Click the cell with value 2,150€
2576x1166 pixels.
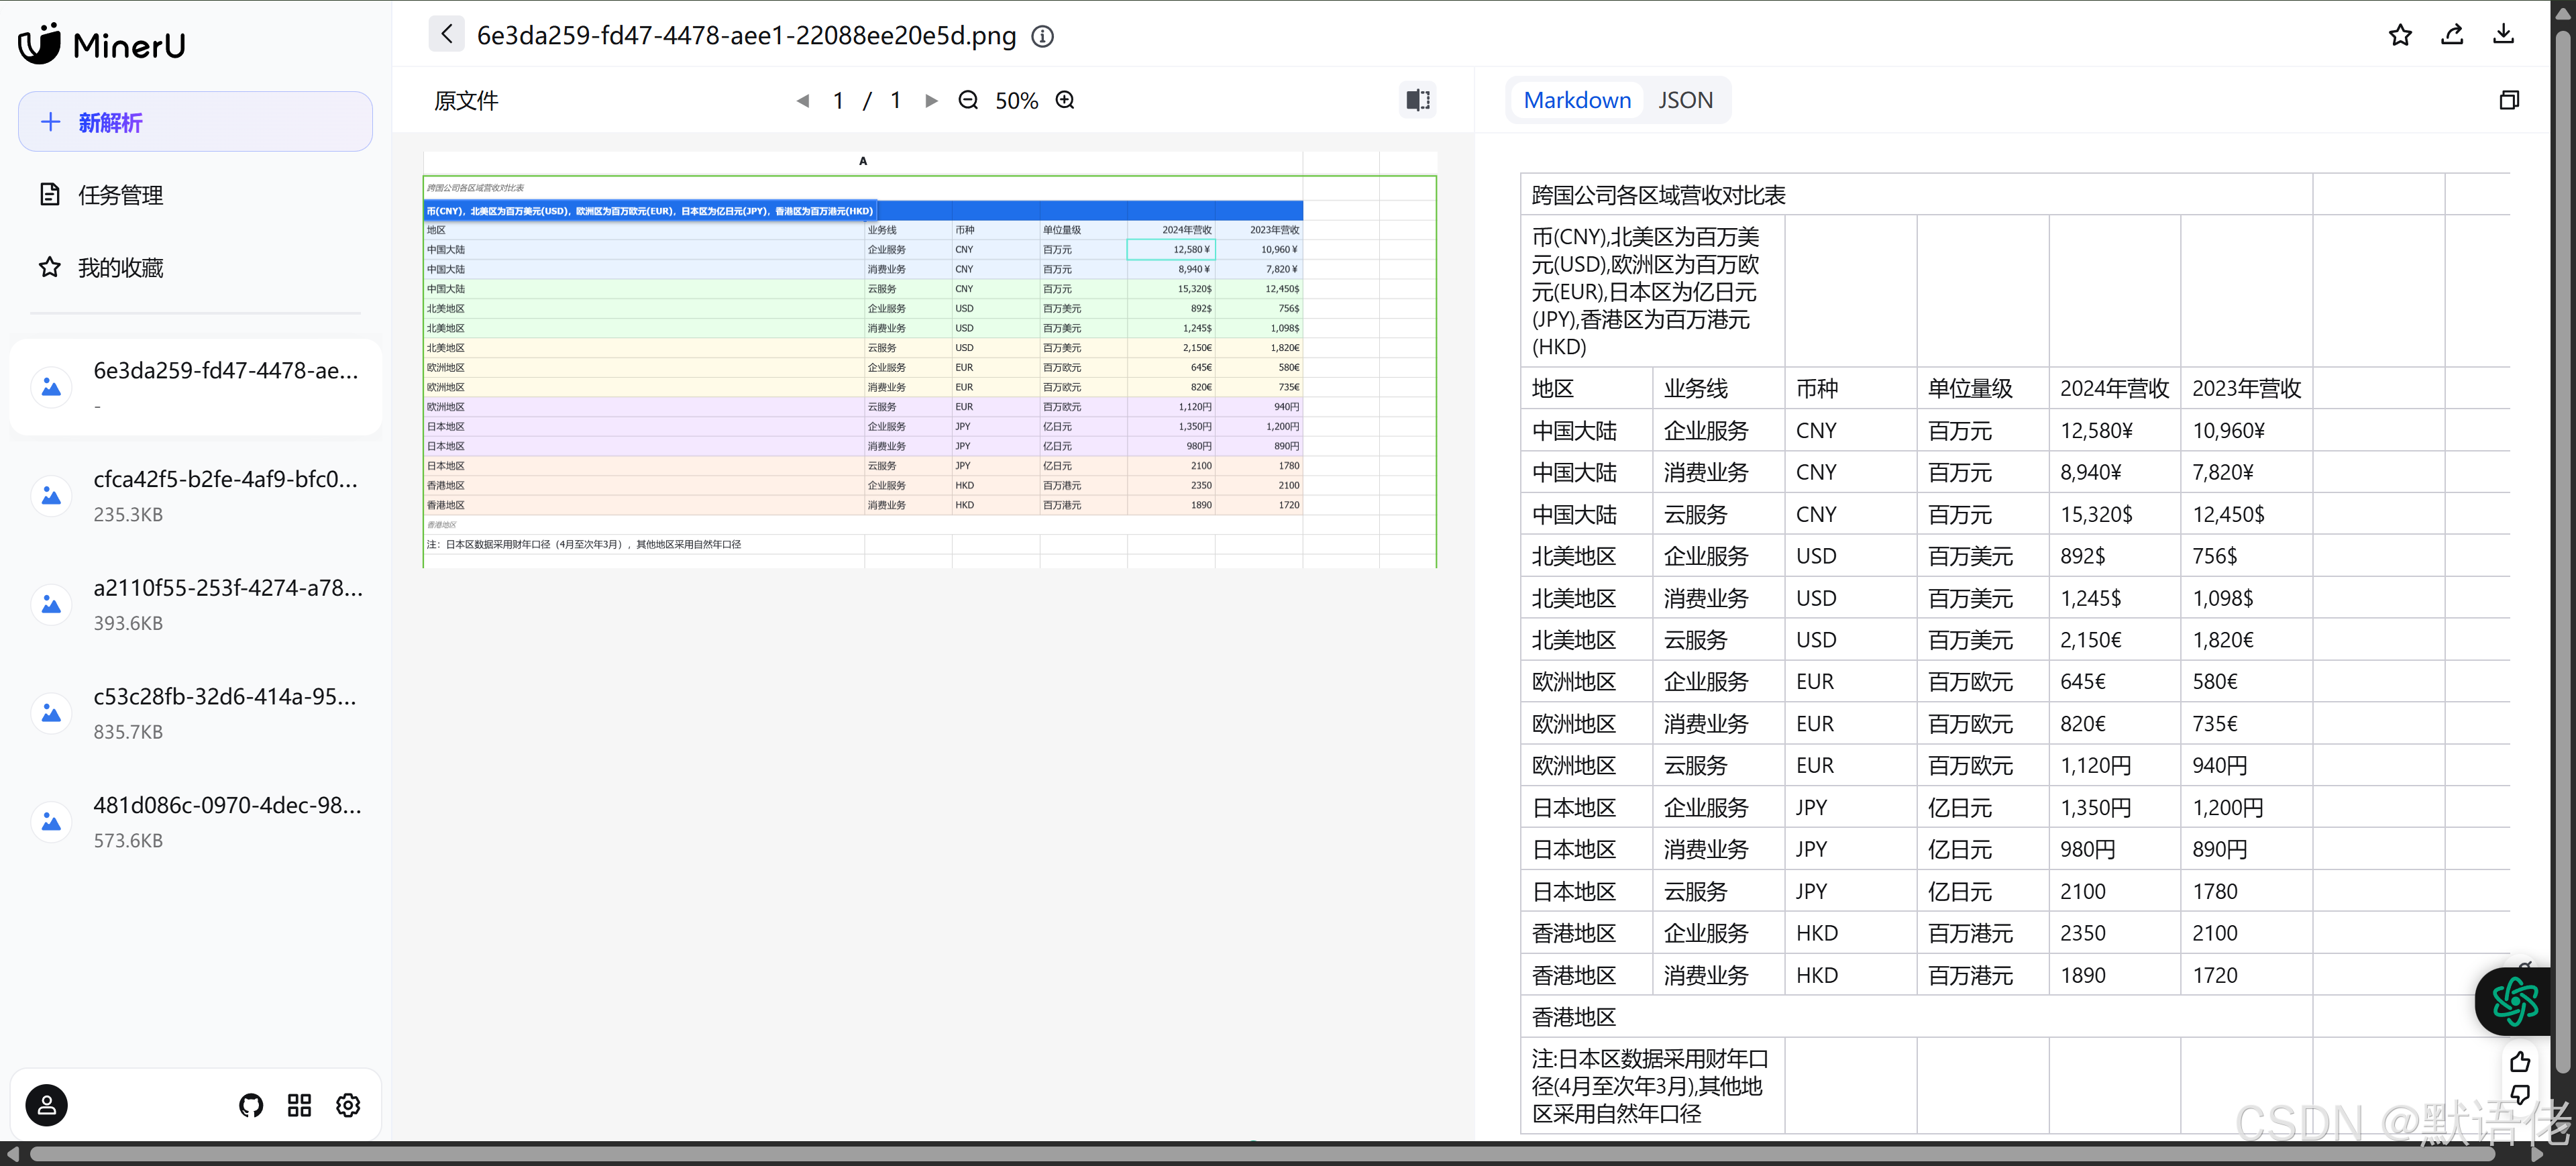2114,640
